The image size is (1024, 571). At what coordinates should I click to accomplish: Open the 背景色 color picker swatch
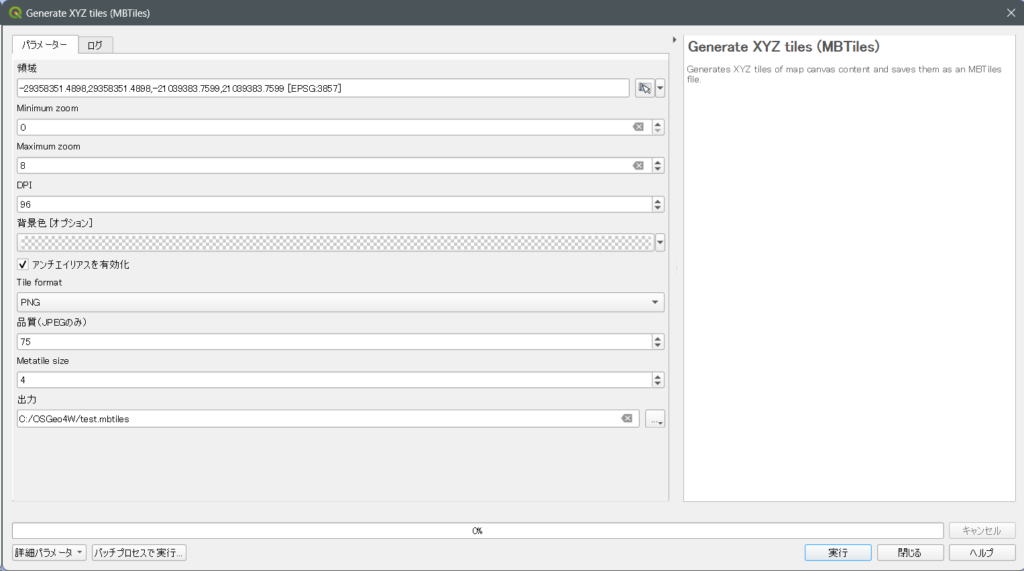coord(335,242)
